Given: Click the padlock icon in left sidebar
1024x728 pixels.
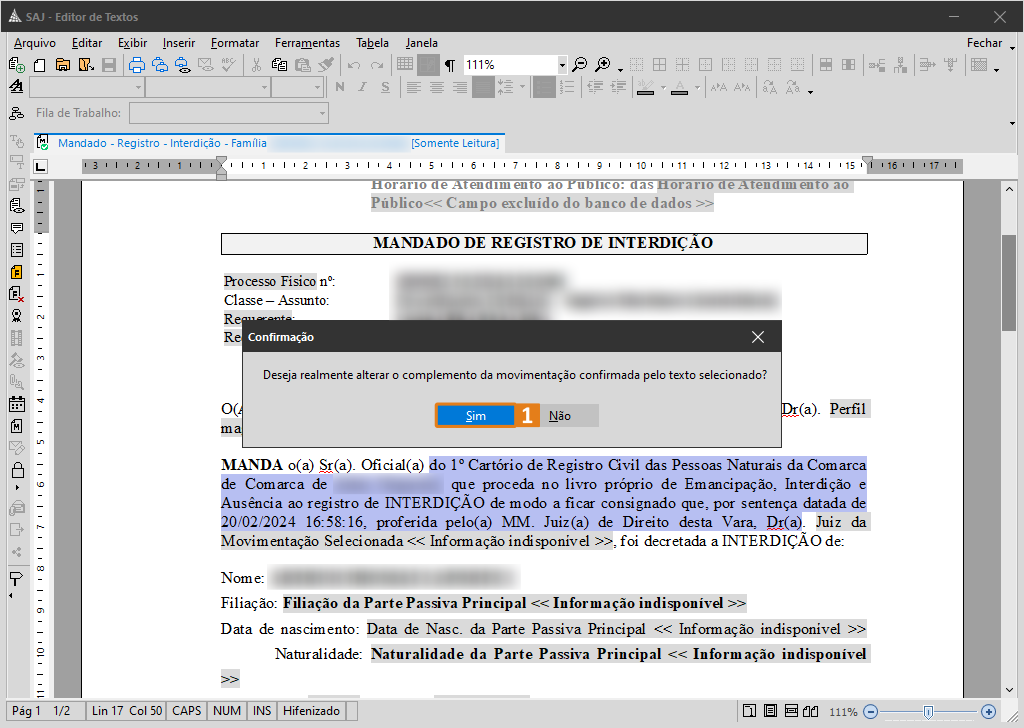Looking at the screenshot, I should point(18,470).
